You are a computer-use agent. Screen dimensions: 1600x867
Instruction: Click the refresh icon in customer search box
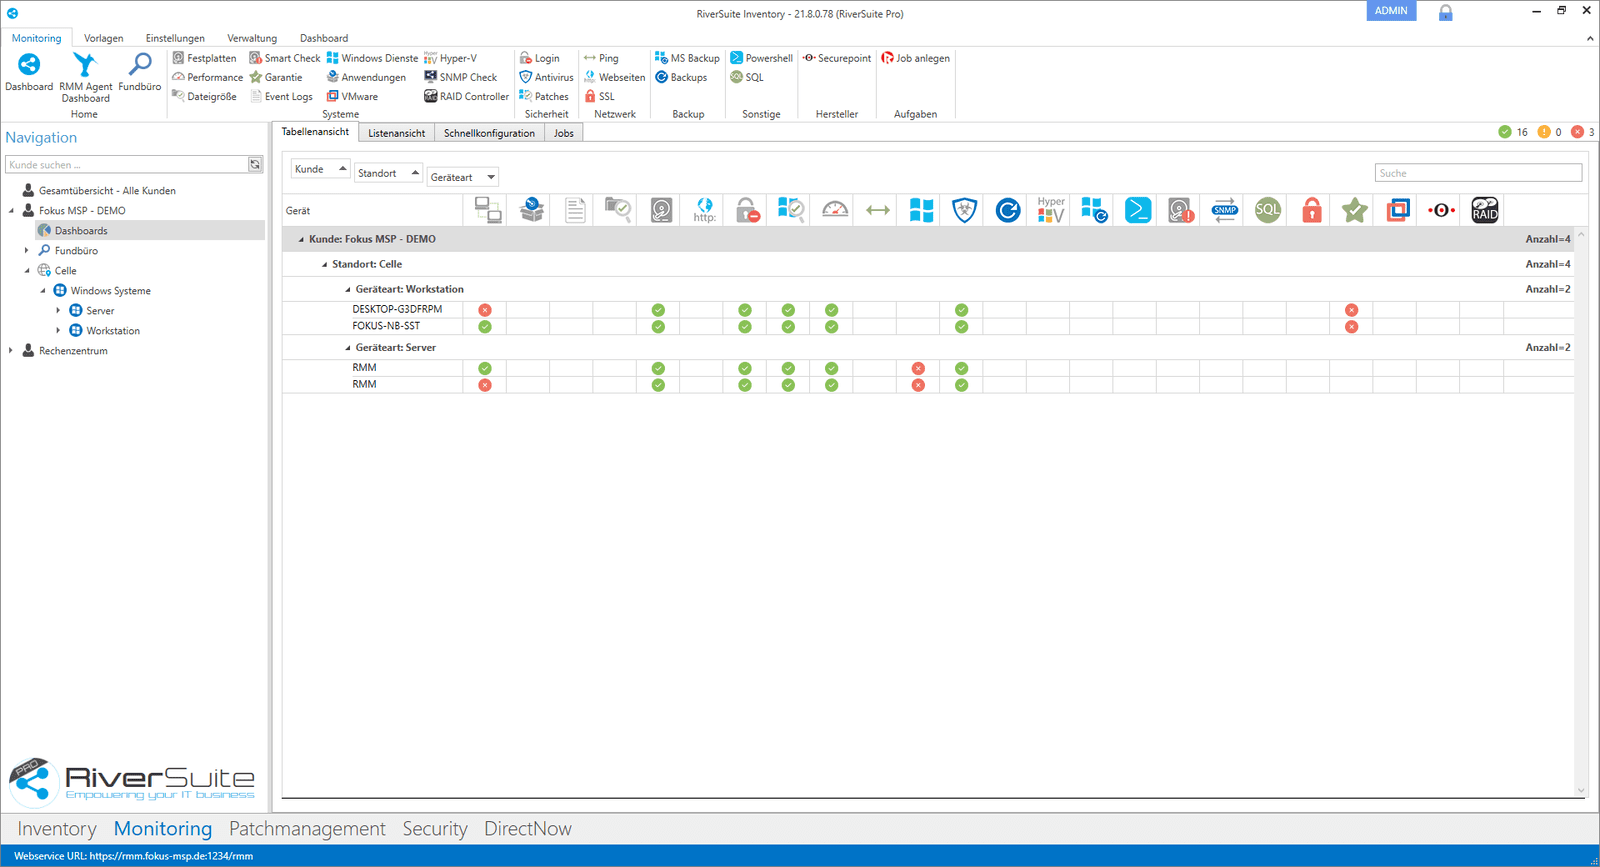pyautogui.click(x=255, y=165)
